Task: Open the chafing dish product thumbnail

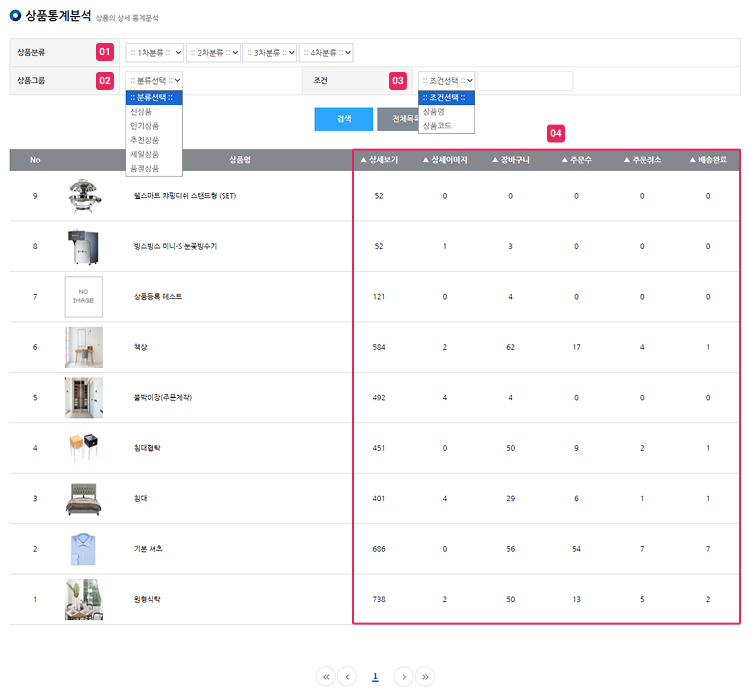Action: 84,196
